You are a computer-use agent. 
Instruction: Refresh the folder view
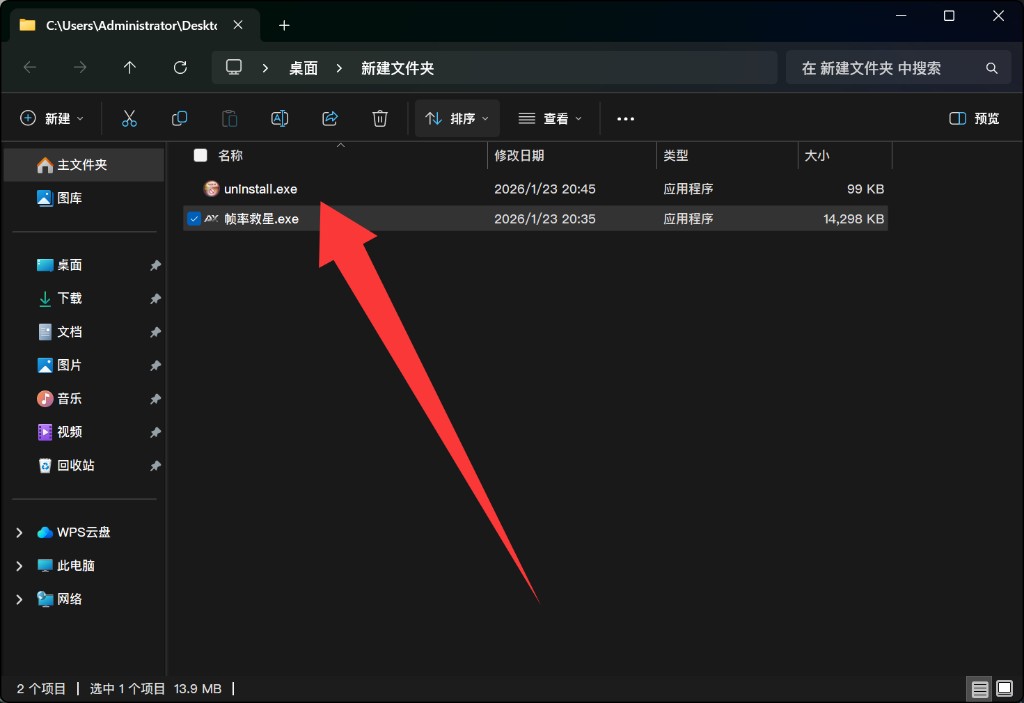pyautogui.click(x=180, y=67)
